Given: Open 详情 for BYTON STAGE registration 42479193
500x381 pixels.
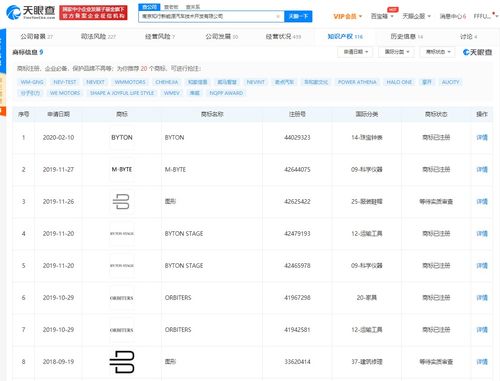Looking at the screenshot, I should pos(482,233).
